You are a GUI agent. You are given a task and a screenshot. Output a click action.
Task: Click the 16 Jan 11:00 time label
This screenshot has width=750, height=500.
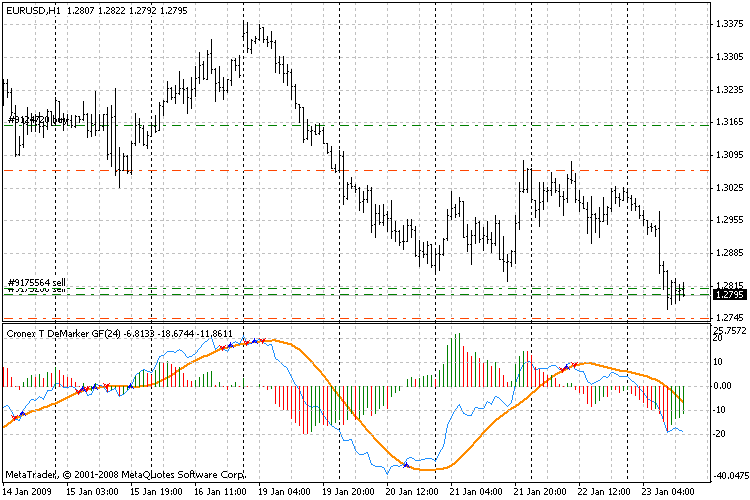pyautogui.click(x=220, y=491)
